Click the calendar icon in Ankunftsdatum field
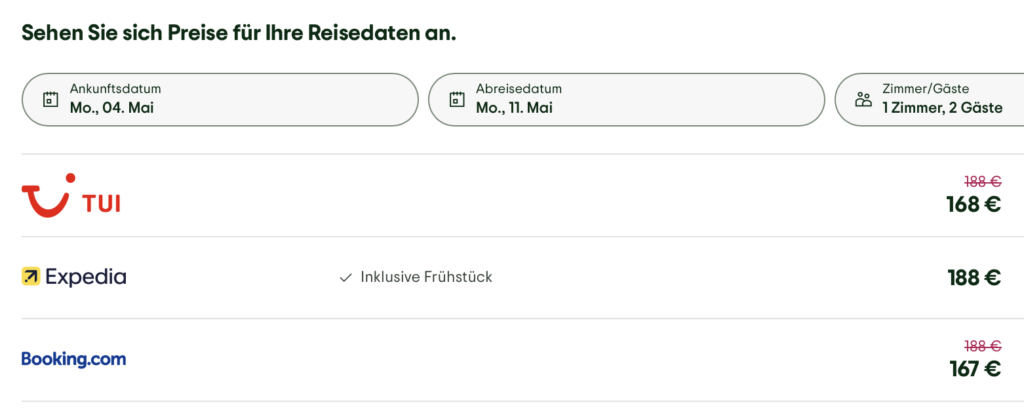Screen dimensions: 1024x413 pyautogui.click(x=51, y=100)
